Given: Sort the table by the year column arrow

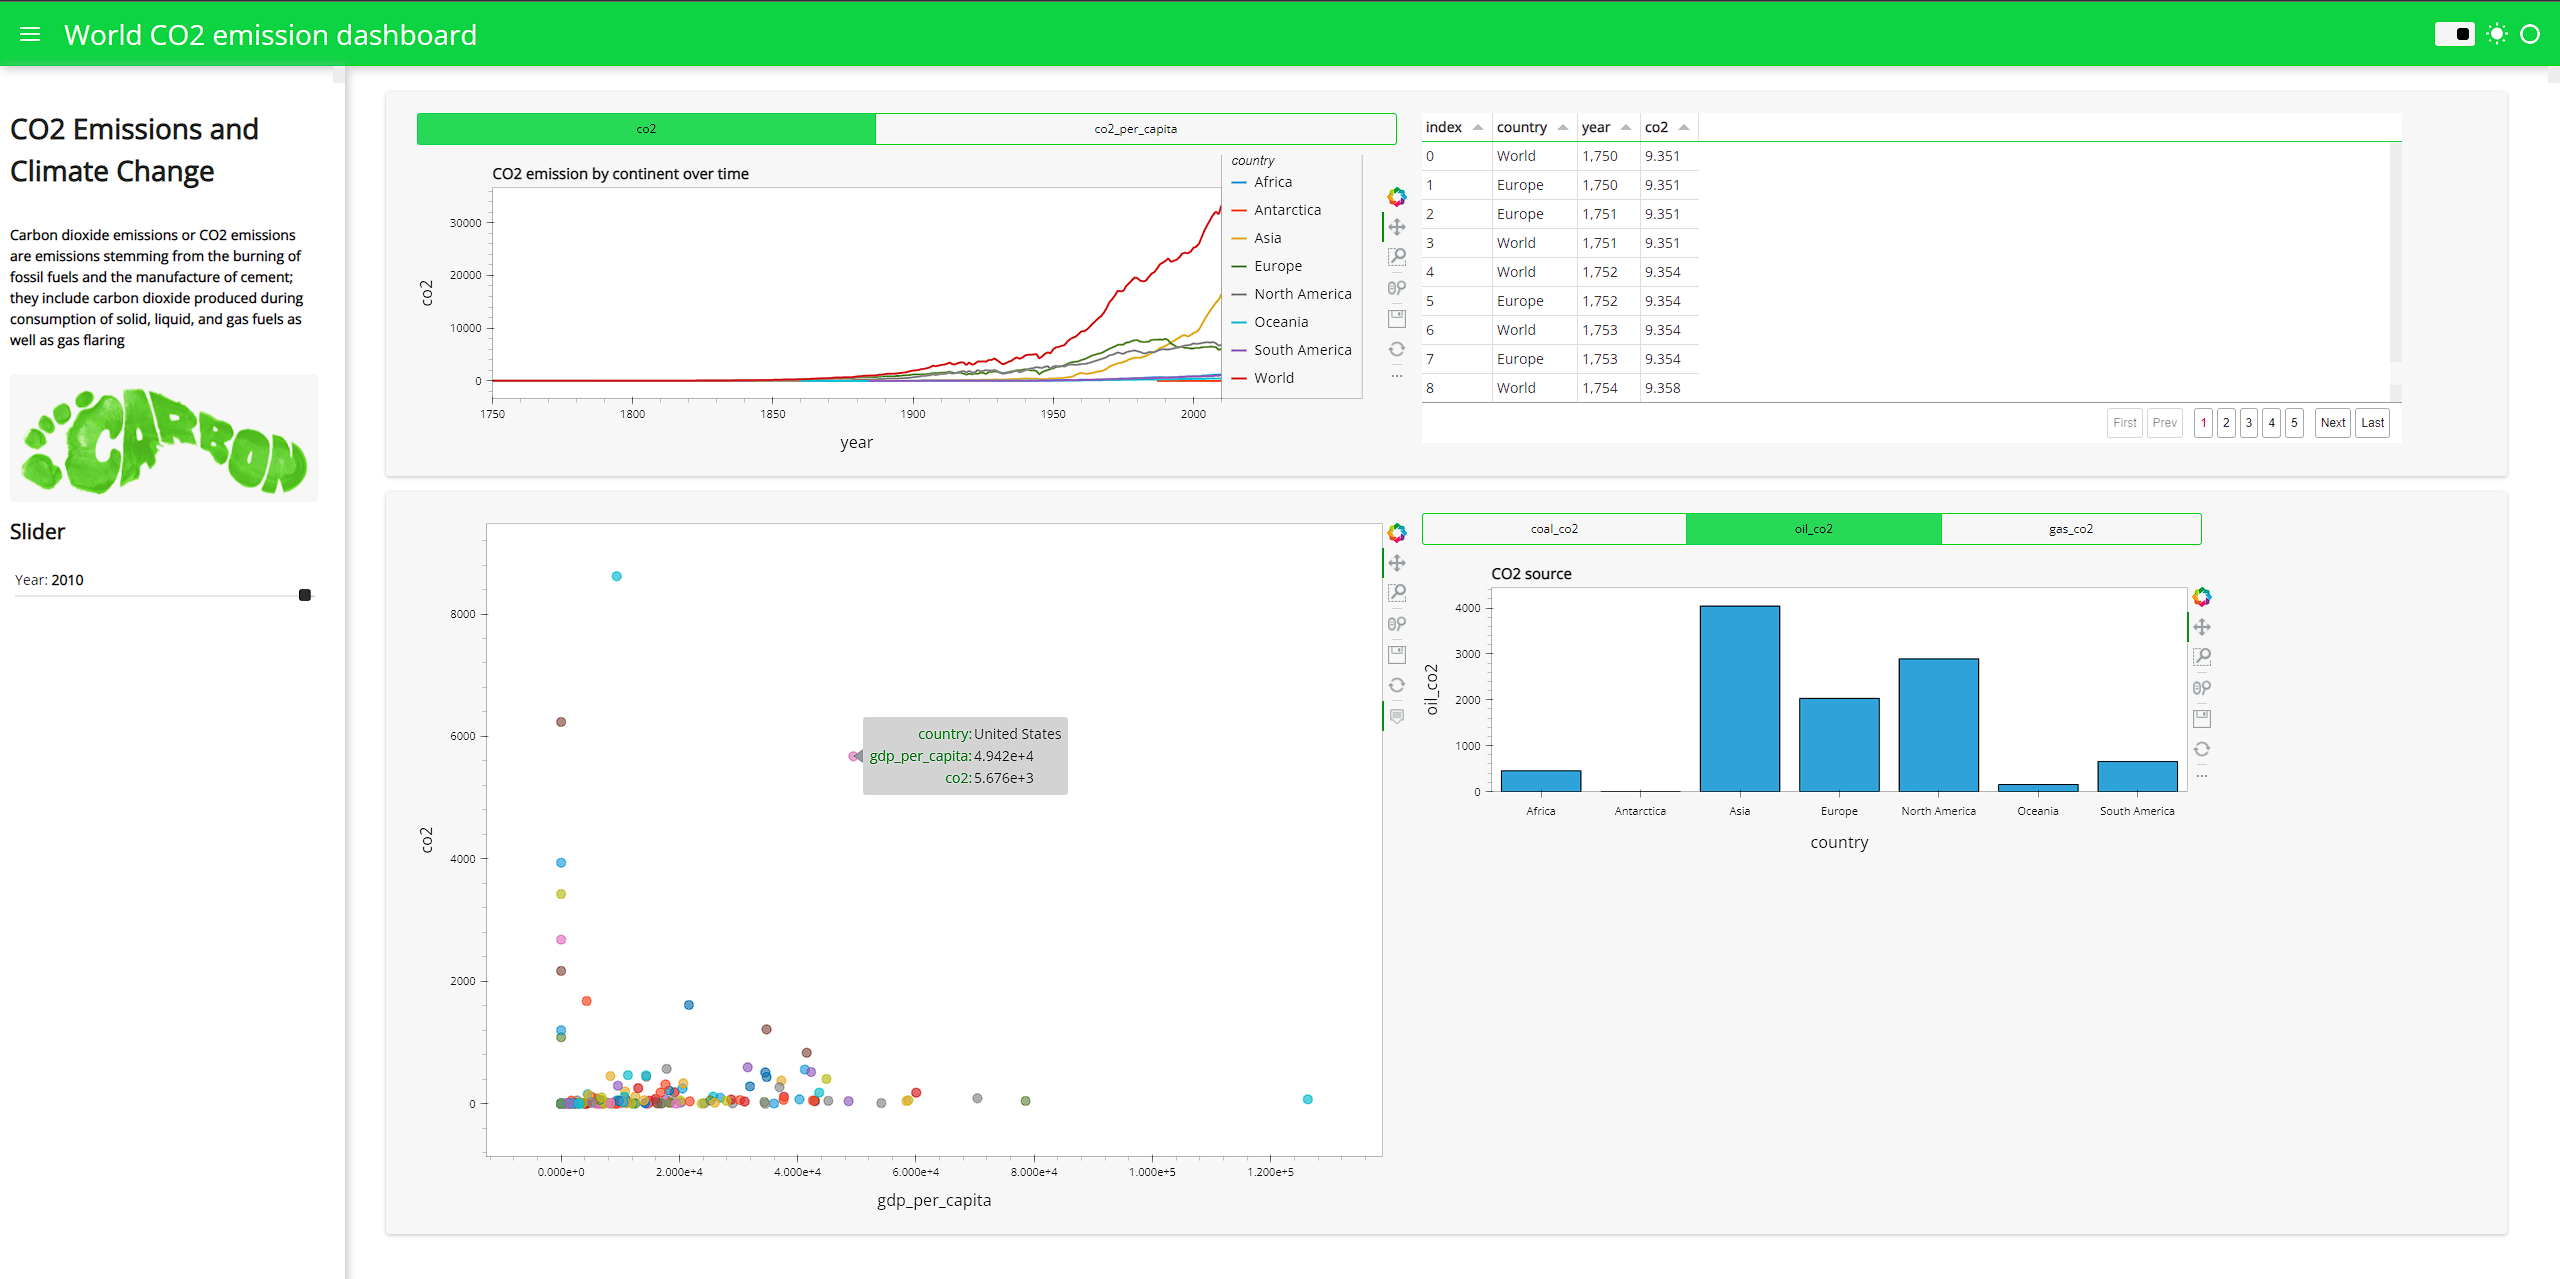Looking at the screenshot, I should click(x=1628, y=126).
